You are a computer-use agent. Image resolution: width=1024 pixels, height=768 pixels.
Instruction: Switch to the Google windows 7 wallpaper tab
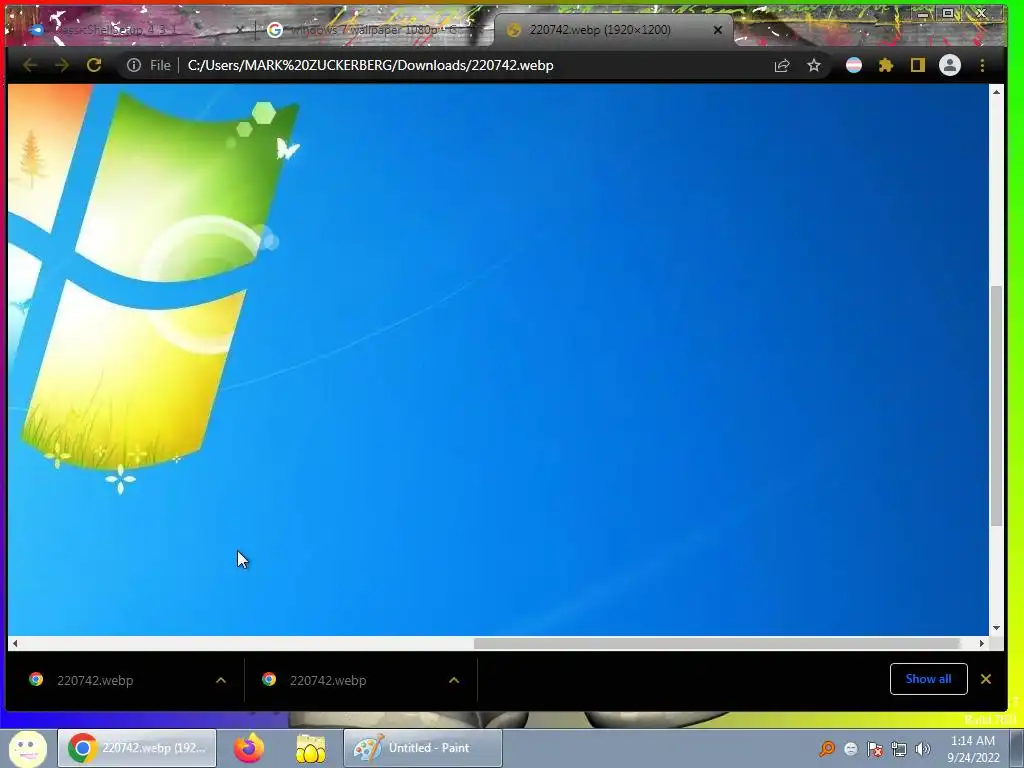[372, 30]
